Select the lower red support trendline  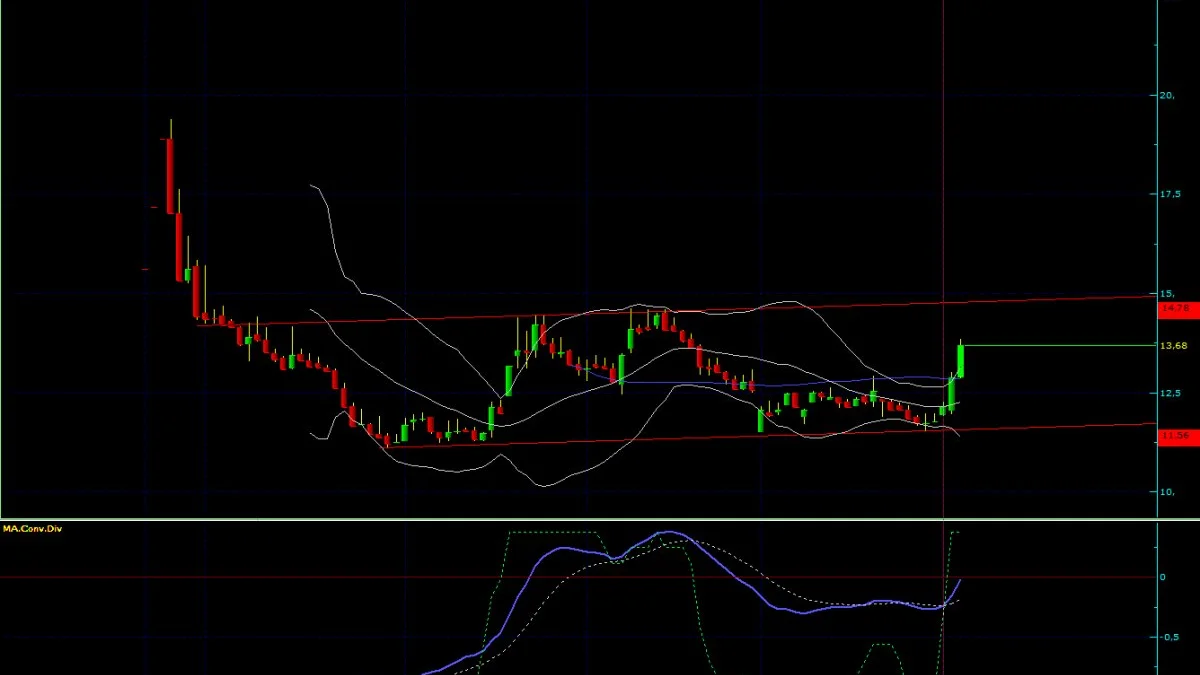770,435
